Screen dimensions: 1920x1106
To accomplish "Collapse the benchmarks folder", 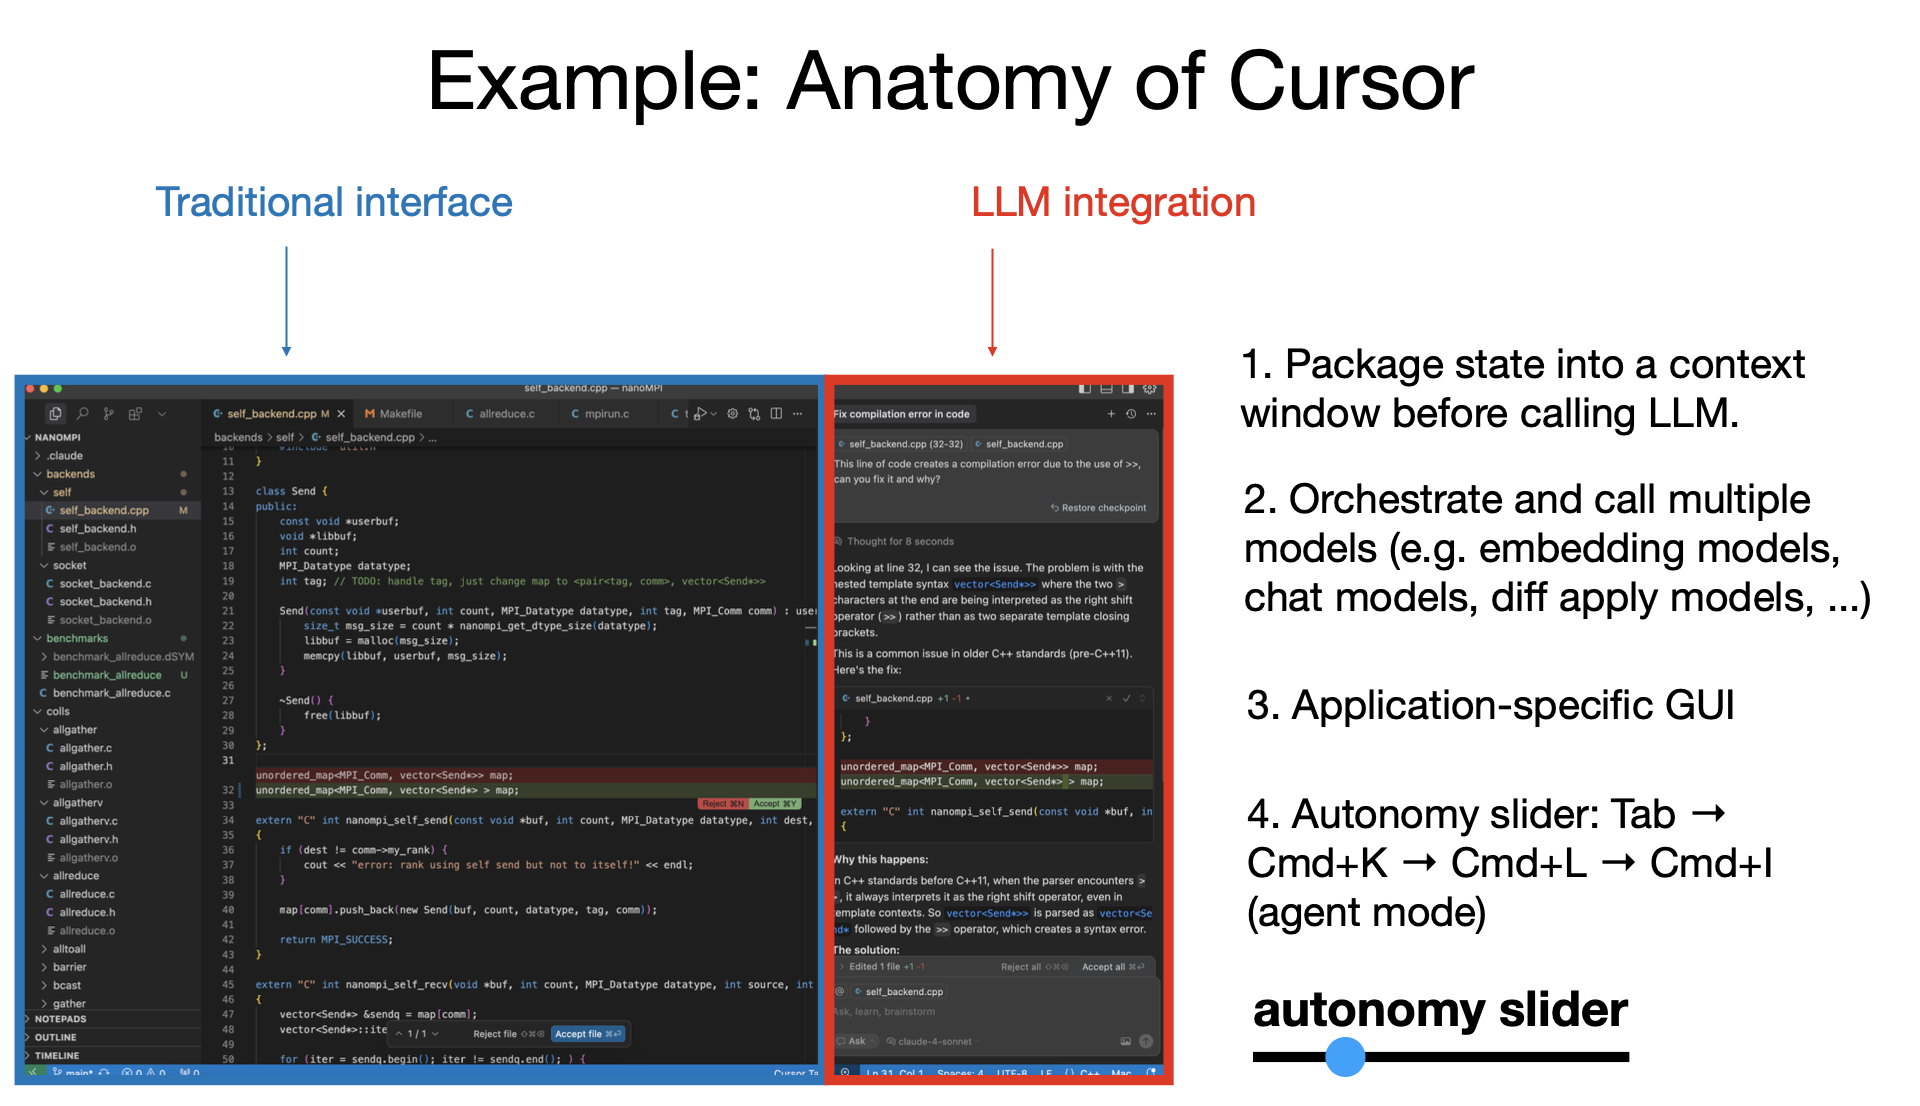I will pyautogui.click(x=111, y=638).
